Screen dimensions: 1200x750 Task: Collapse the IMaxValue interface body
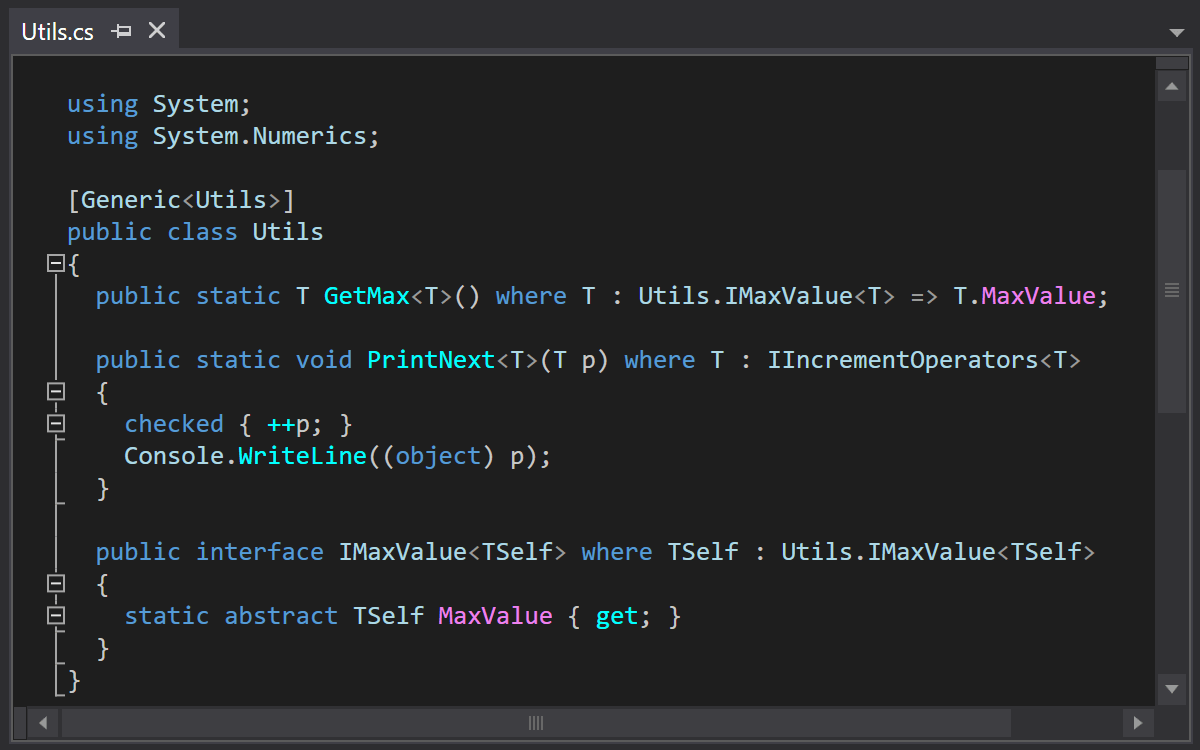pyautogui.click(x=56, y=584)
